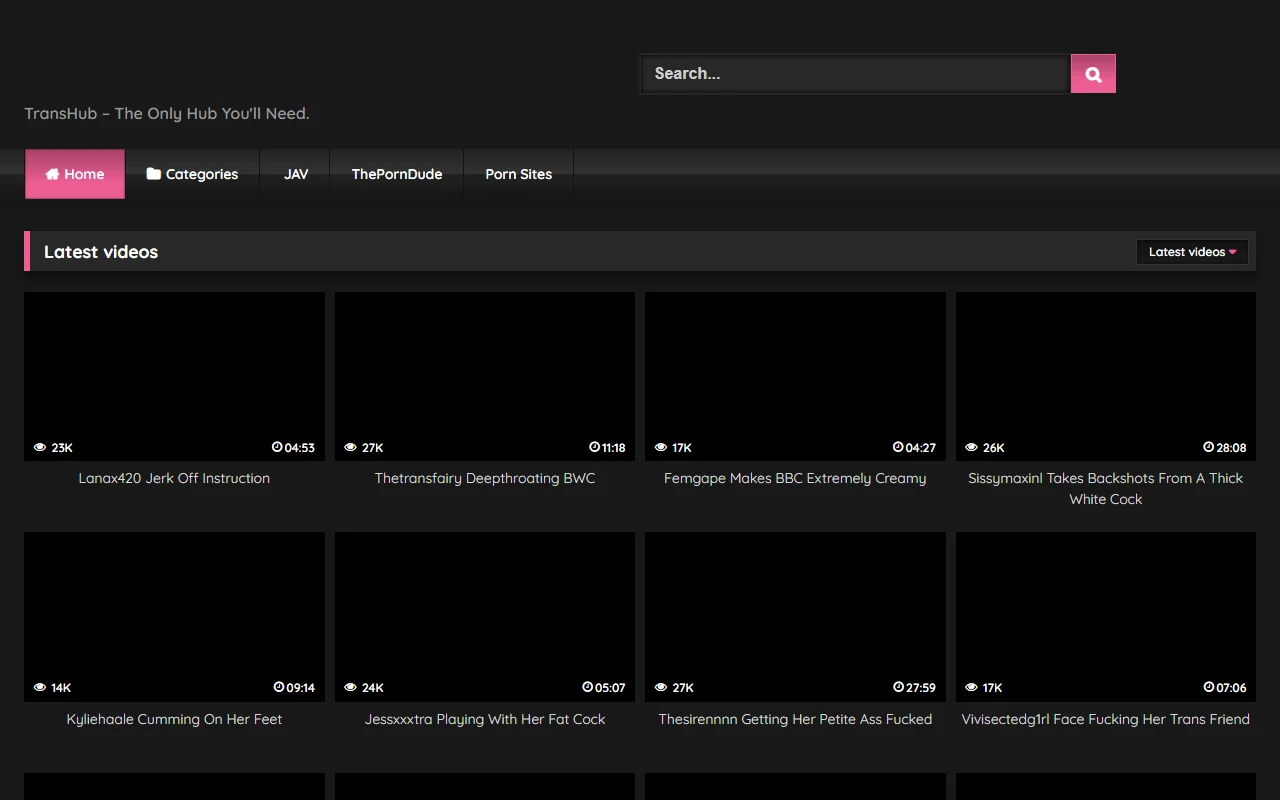1280x800 pixels.
Task: Click the clock icon next to 04:53
Action: point(276,448)
